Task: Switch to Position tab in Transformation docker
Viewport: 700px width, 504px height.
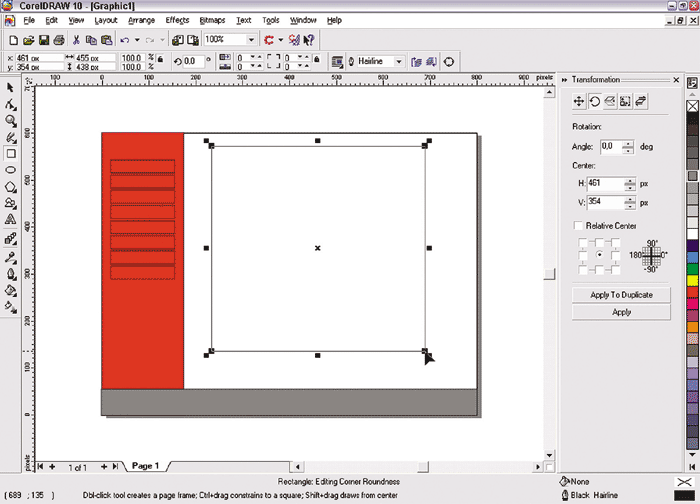Action: coord(578,101)
